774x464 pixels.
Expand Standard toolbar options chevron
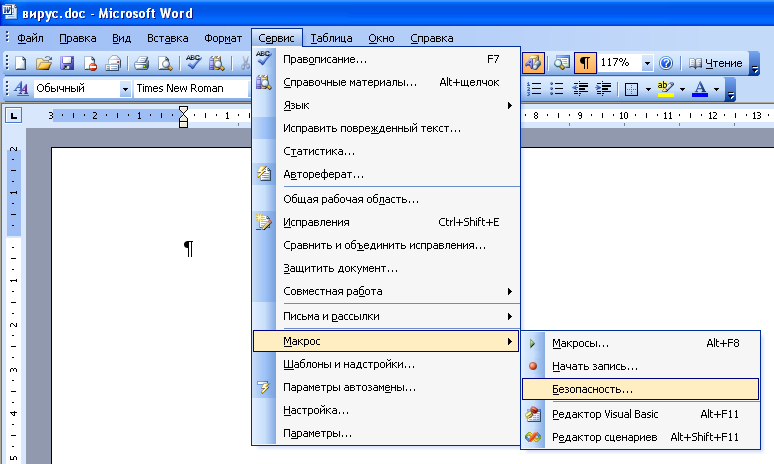tap(754, 63)
